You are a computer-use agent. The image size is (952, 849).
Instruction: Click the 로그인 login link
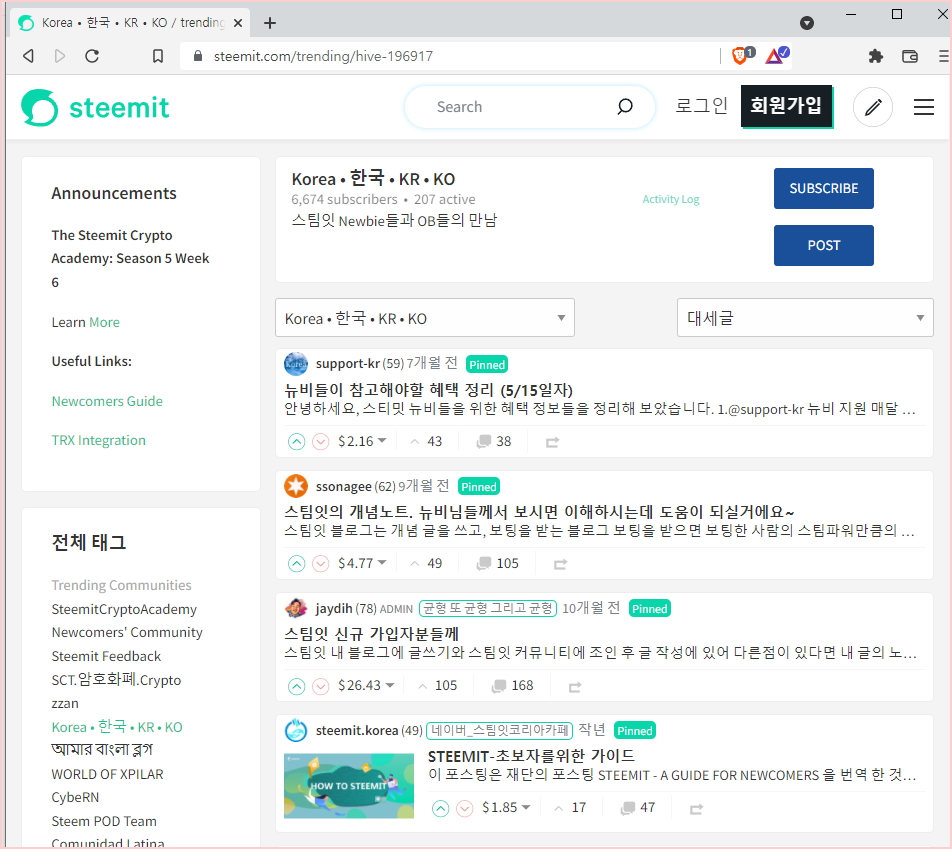pyautogui.click(x=701, y=106)
